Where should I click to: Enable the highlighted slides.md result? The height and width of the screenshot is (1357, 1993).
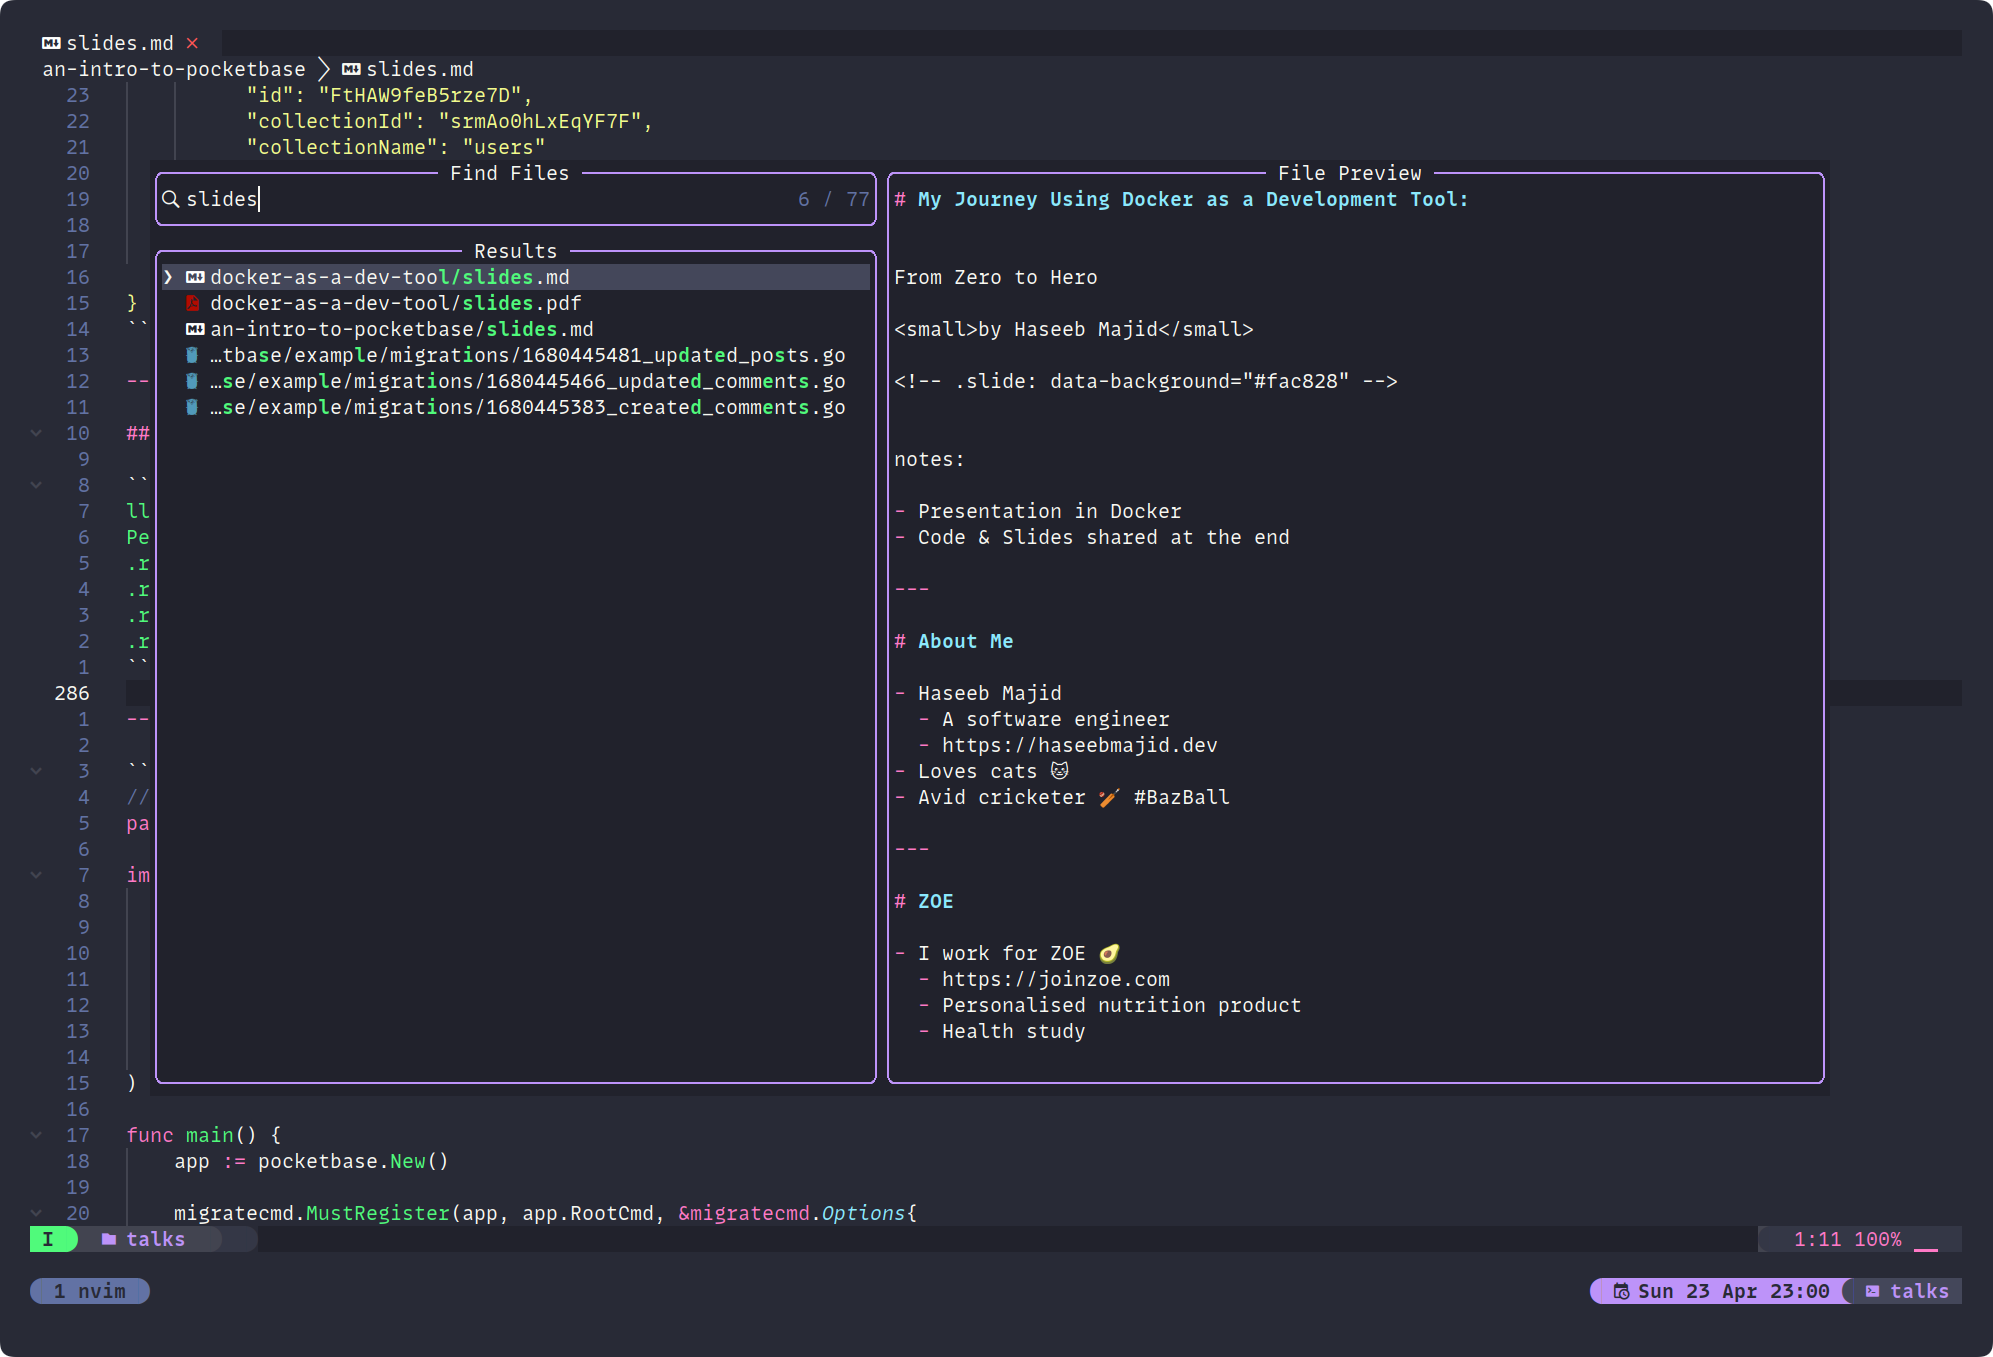(x=515, y=276)
